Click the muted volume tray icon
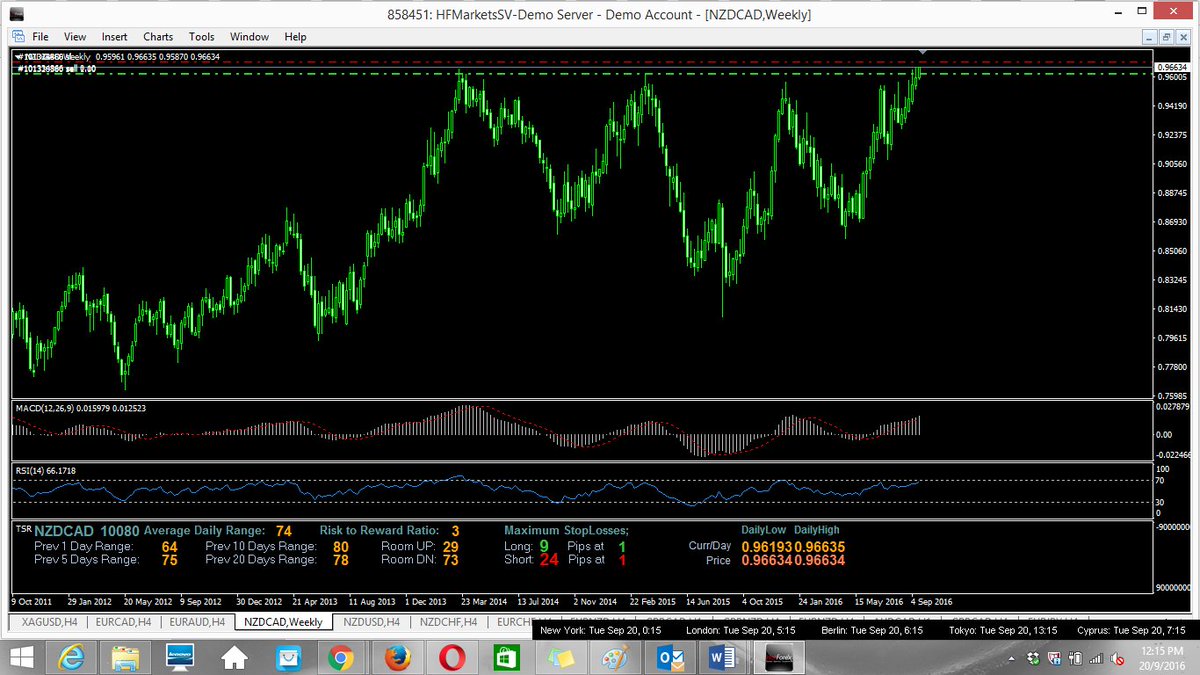Image resolution: width=1200 pixels, height=675 pixels. tap(1119, 658)
